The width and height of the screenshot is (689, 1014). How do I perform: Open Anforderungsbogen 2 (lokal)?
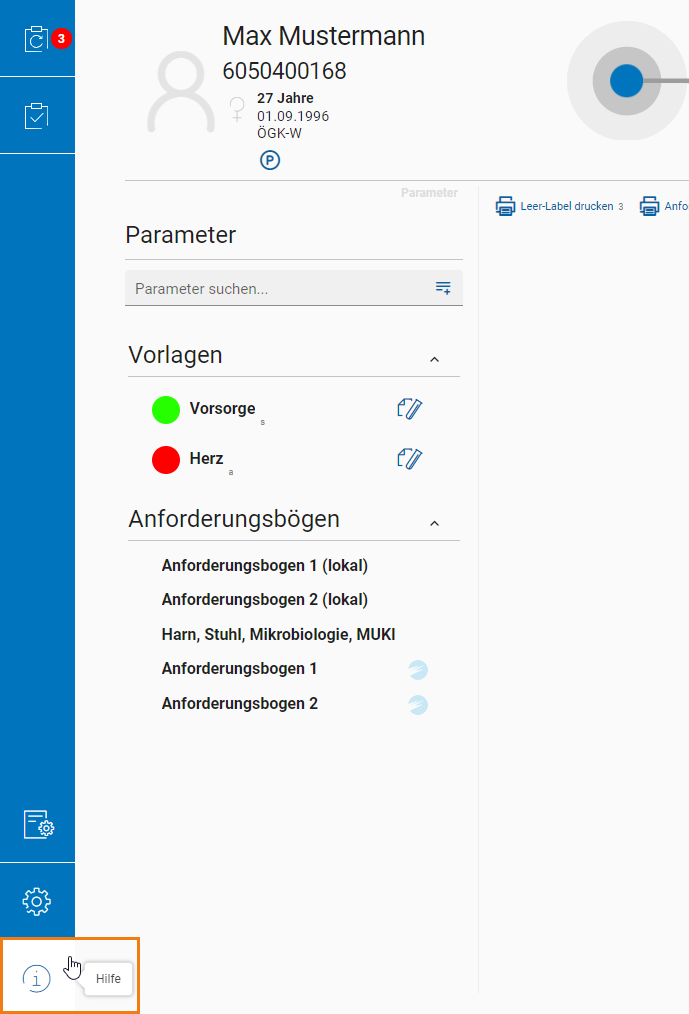[265, 599]
